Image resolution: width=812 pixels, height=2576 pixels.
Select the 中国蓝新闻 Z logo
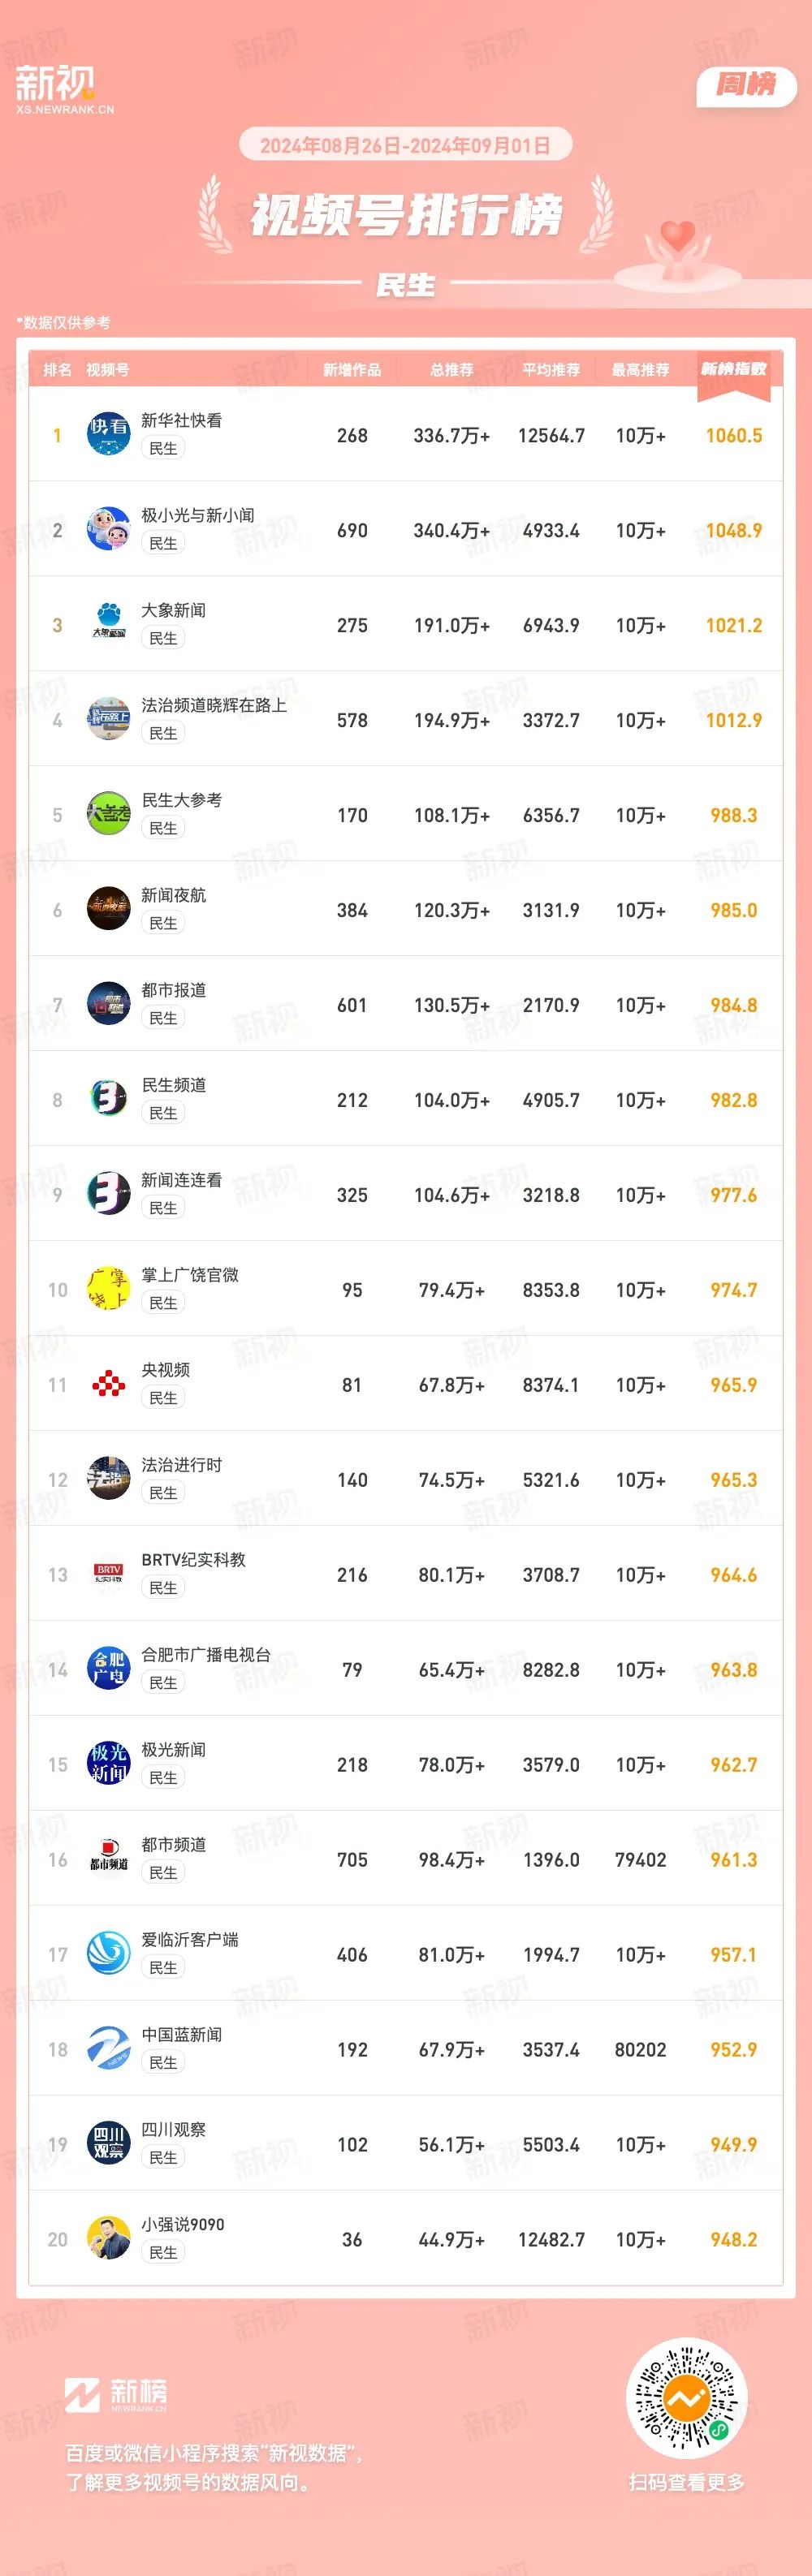108,2048
